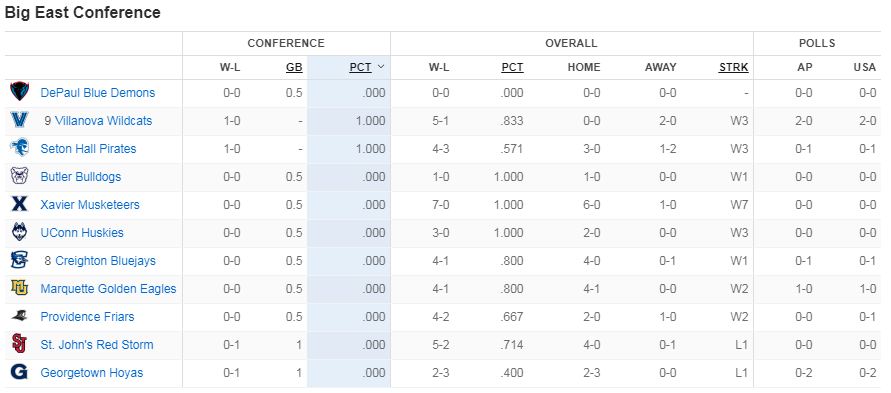The height and width of the screenshot is (393, 891).
Task: Click the Butler Bulldogs logo icon
Action: [x=19, y=177]
